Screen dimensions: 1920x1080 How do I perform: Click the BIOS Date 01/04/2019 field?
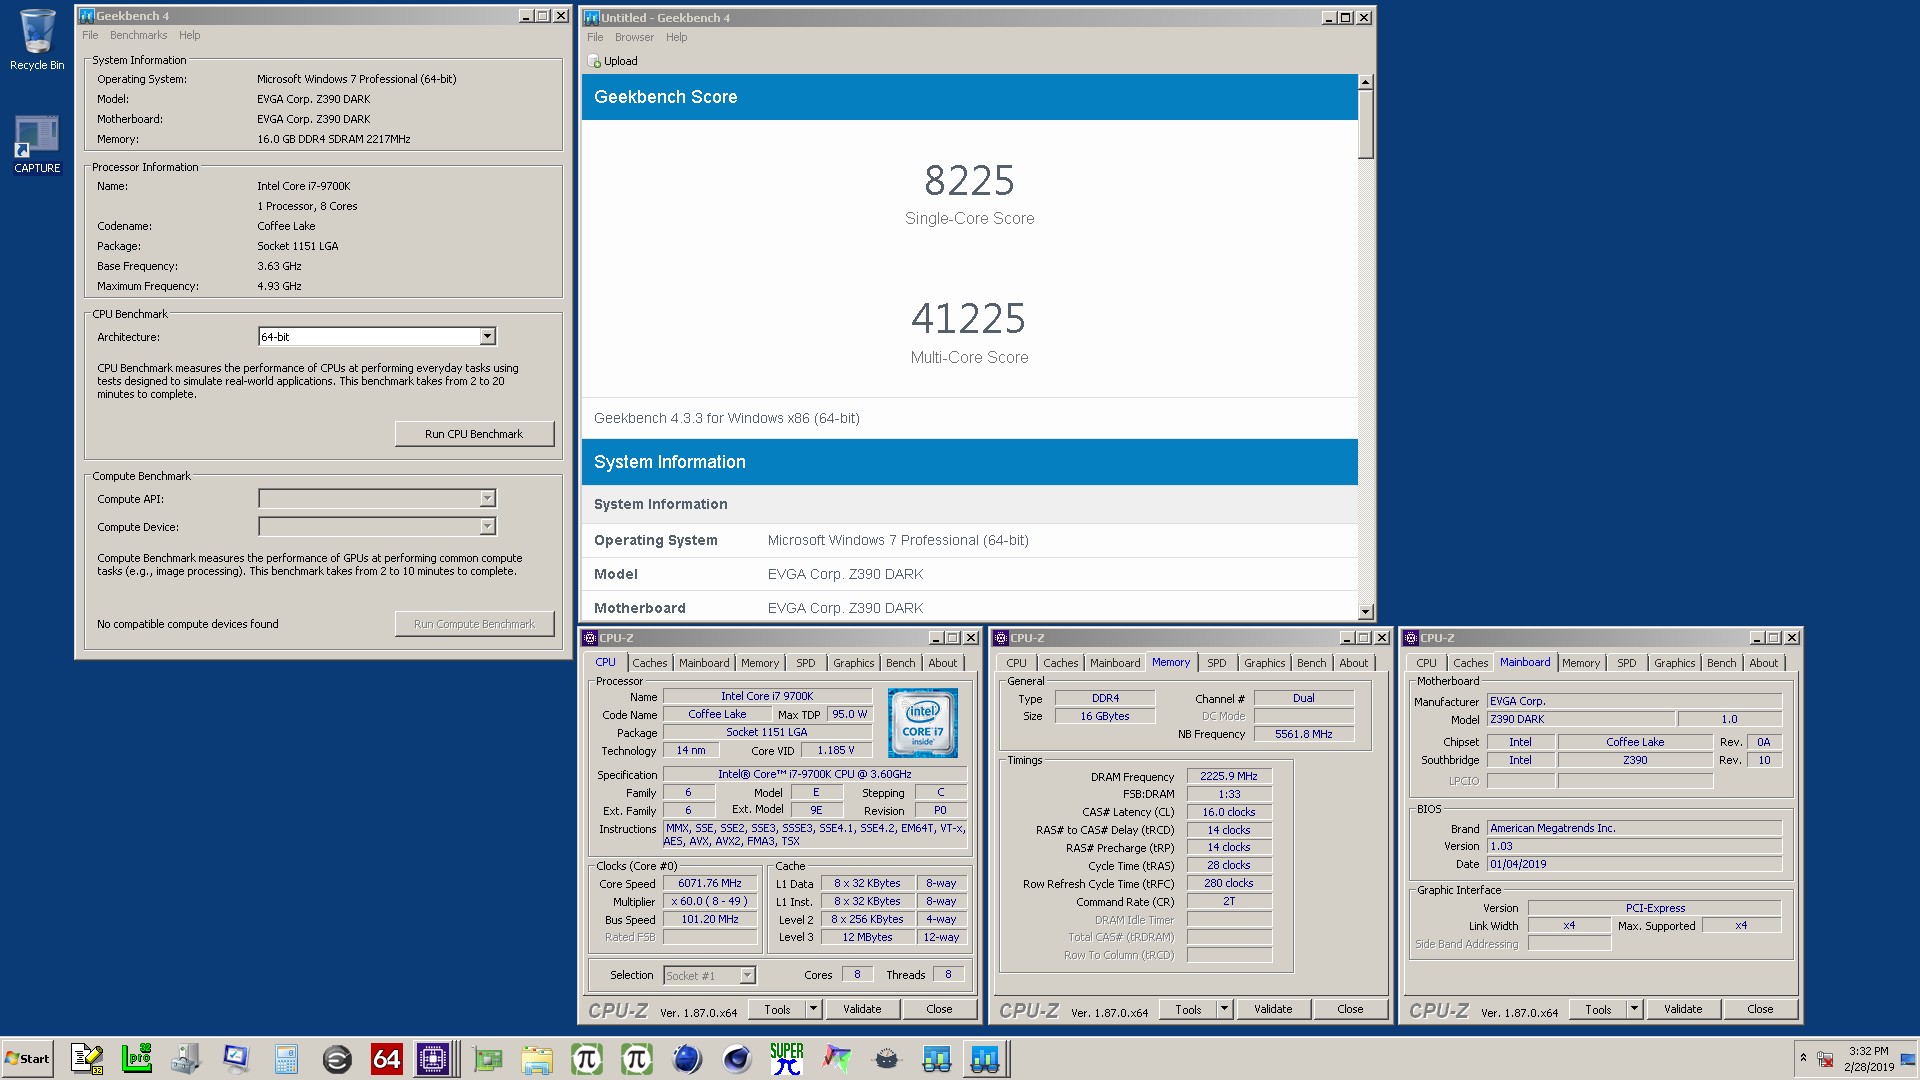click(x=1634, y=864)
